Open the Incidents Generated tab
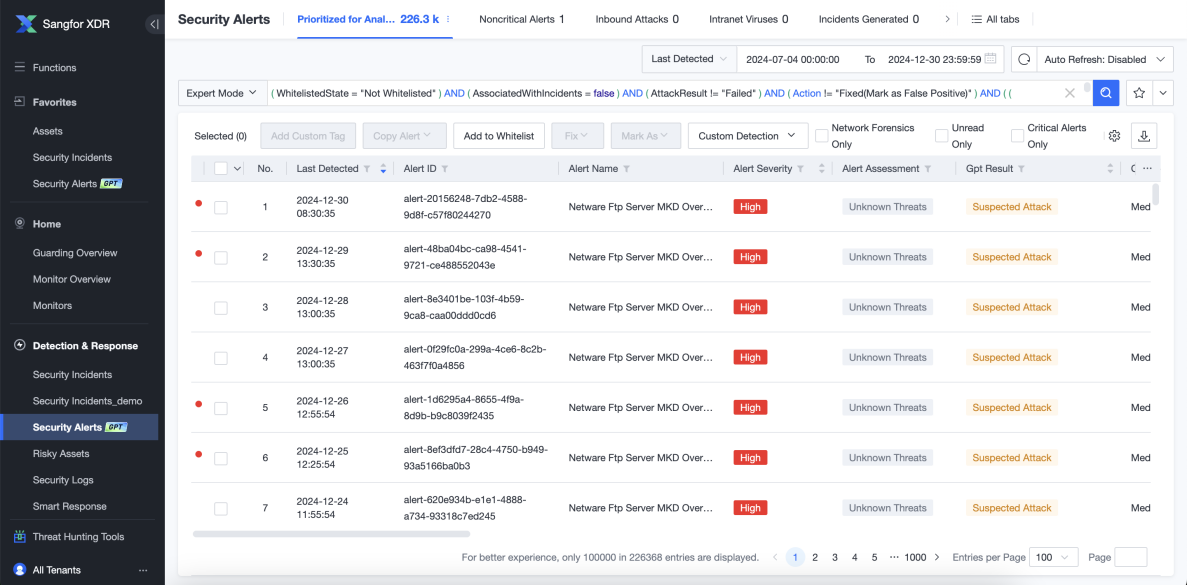 (868, 20)
